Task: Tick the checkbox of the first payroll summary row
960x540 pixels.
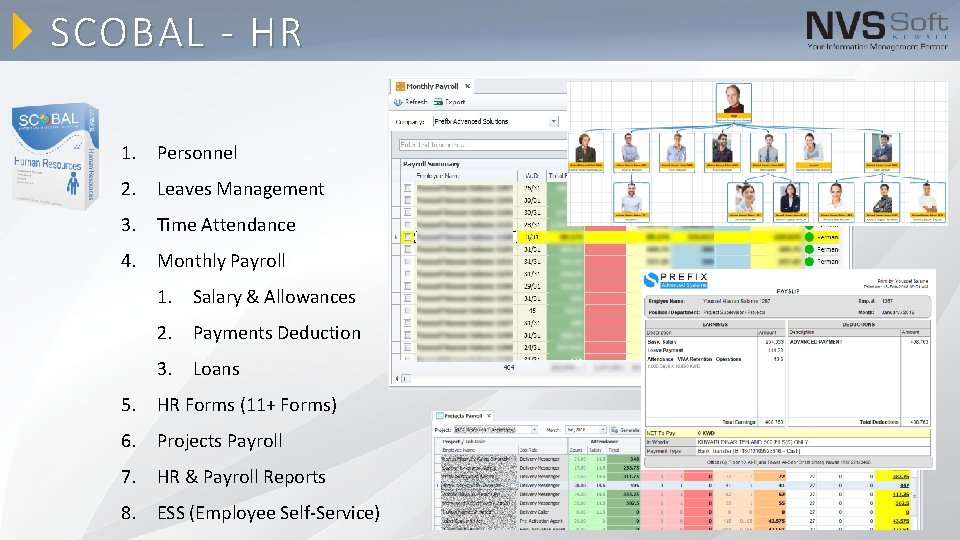Action: pyautogui.click(x=408, y=187)
